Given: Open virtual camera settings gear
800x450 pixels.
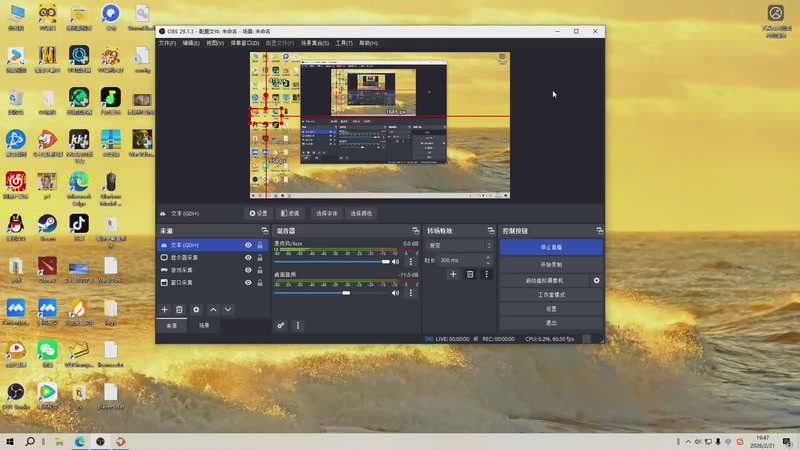Looking at the screenshot, I should coord(596,281).
